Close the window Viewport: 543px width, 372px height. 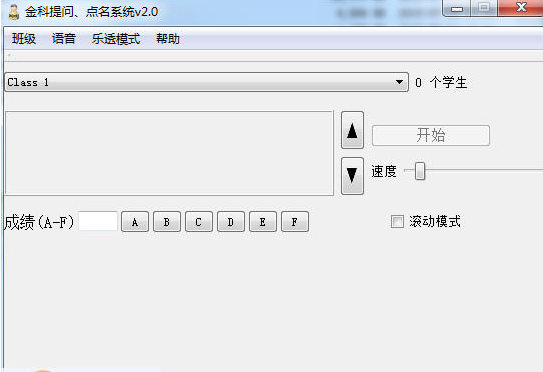pyautogui.click(x=520, y=8)
